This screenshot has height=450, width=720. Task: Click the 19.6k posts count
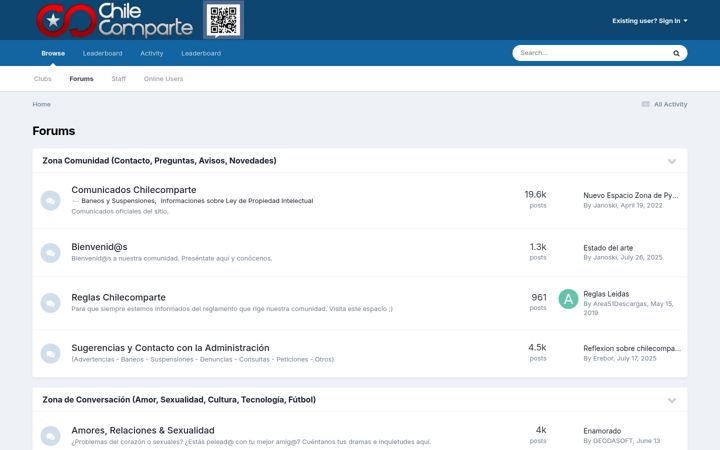tap(535, 195)
